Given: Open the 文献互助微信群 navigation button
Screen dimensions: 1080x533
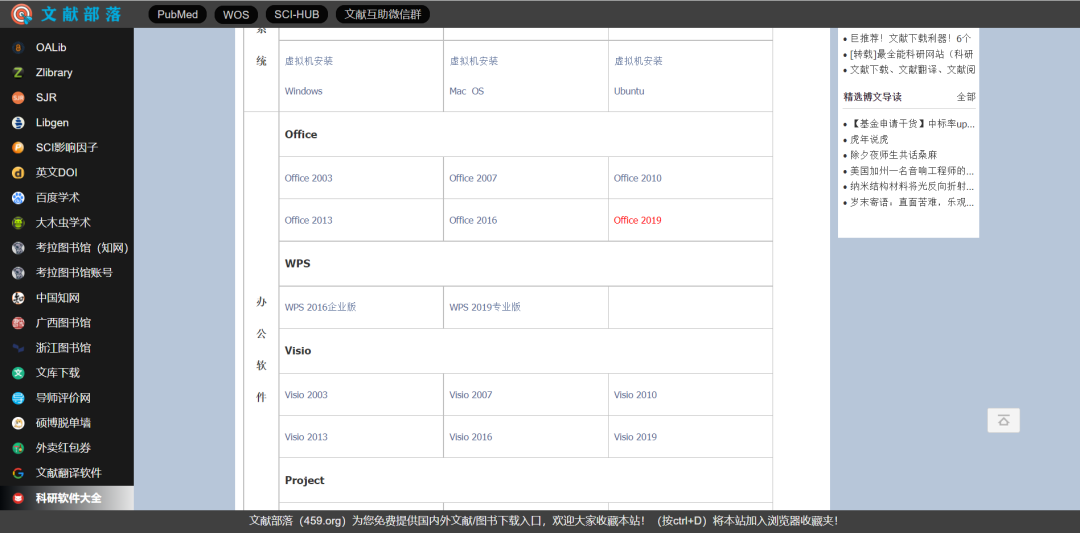Looking at the screenshot, I should click(383, 14).
